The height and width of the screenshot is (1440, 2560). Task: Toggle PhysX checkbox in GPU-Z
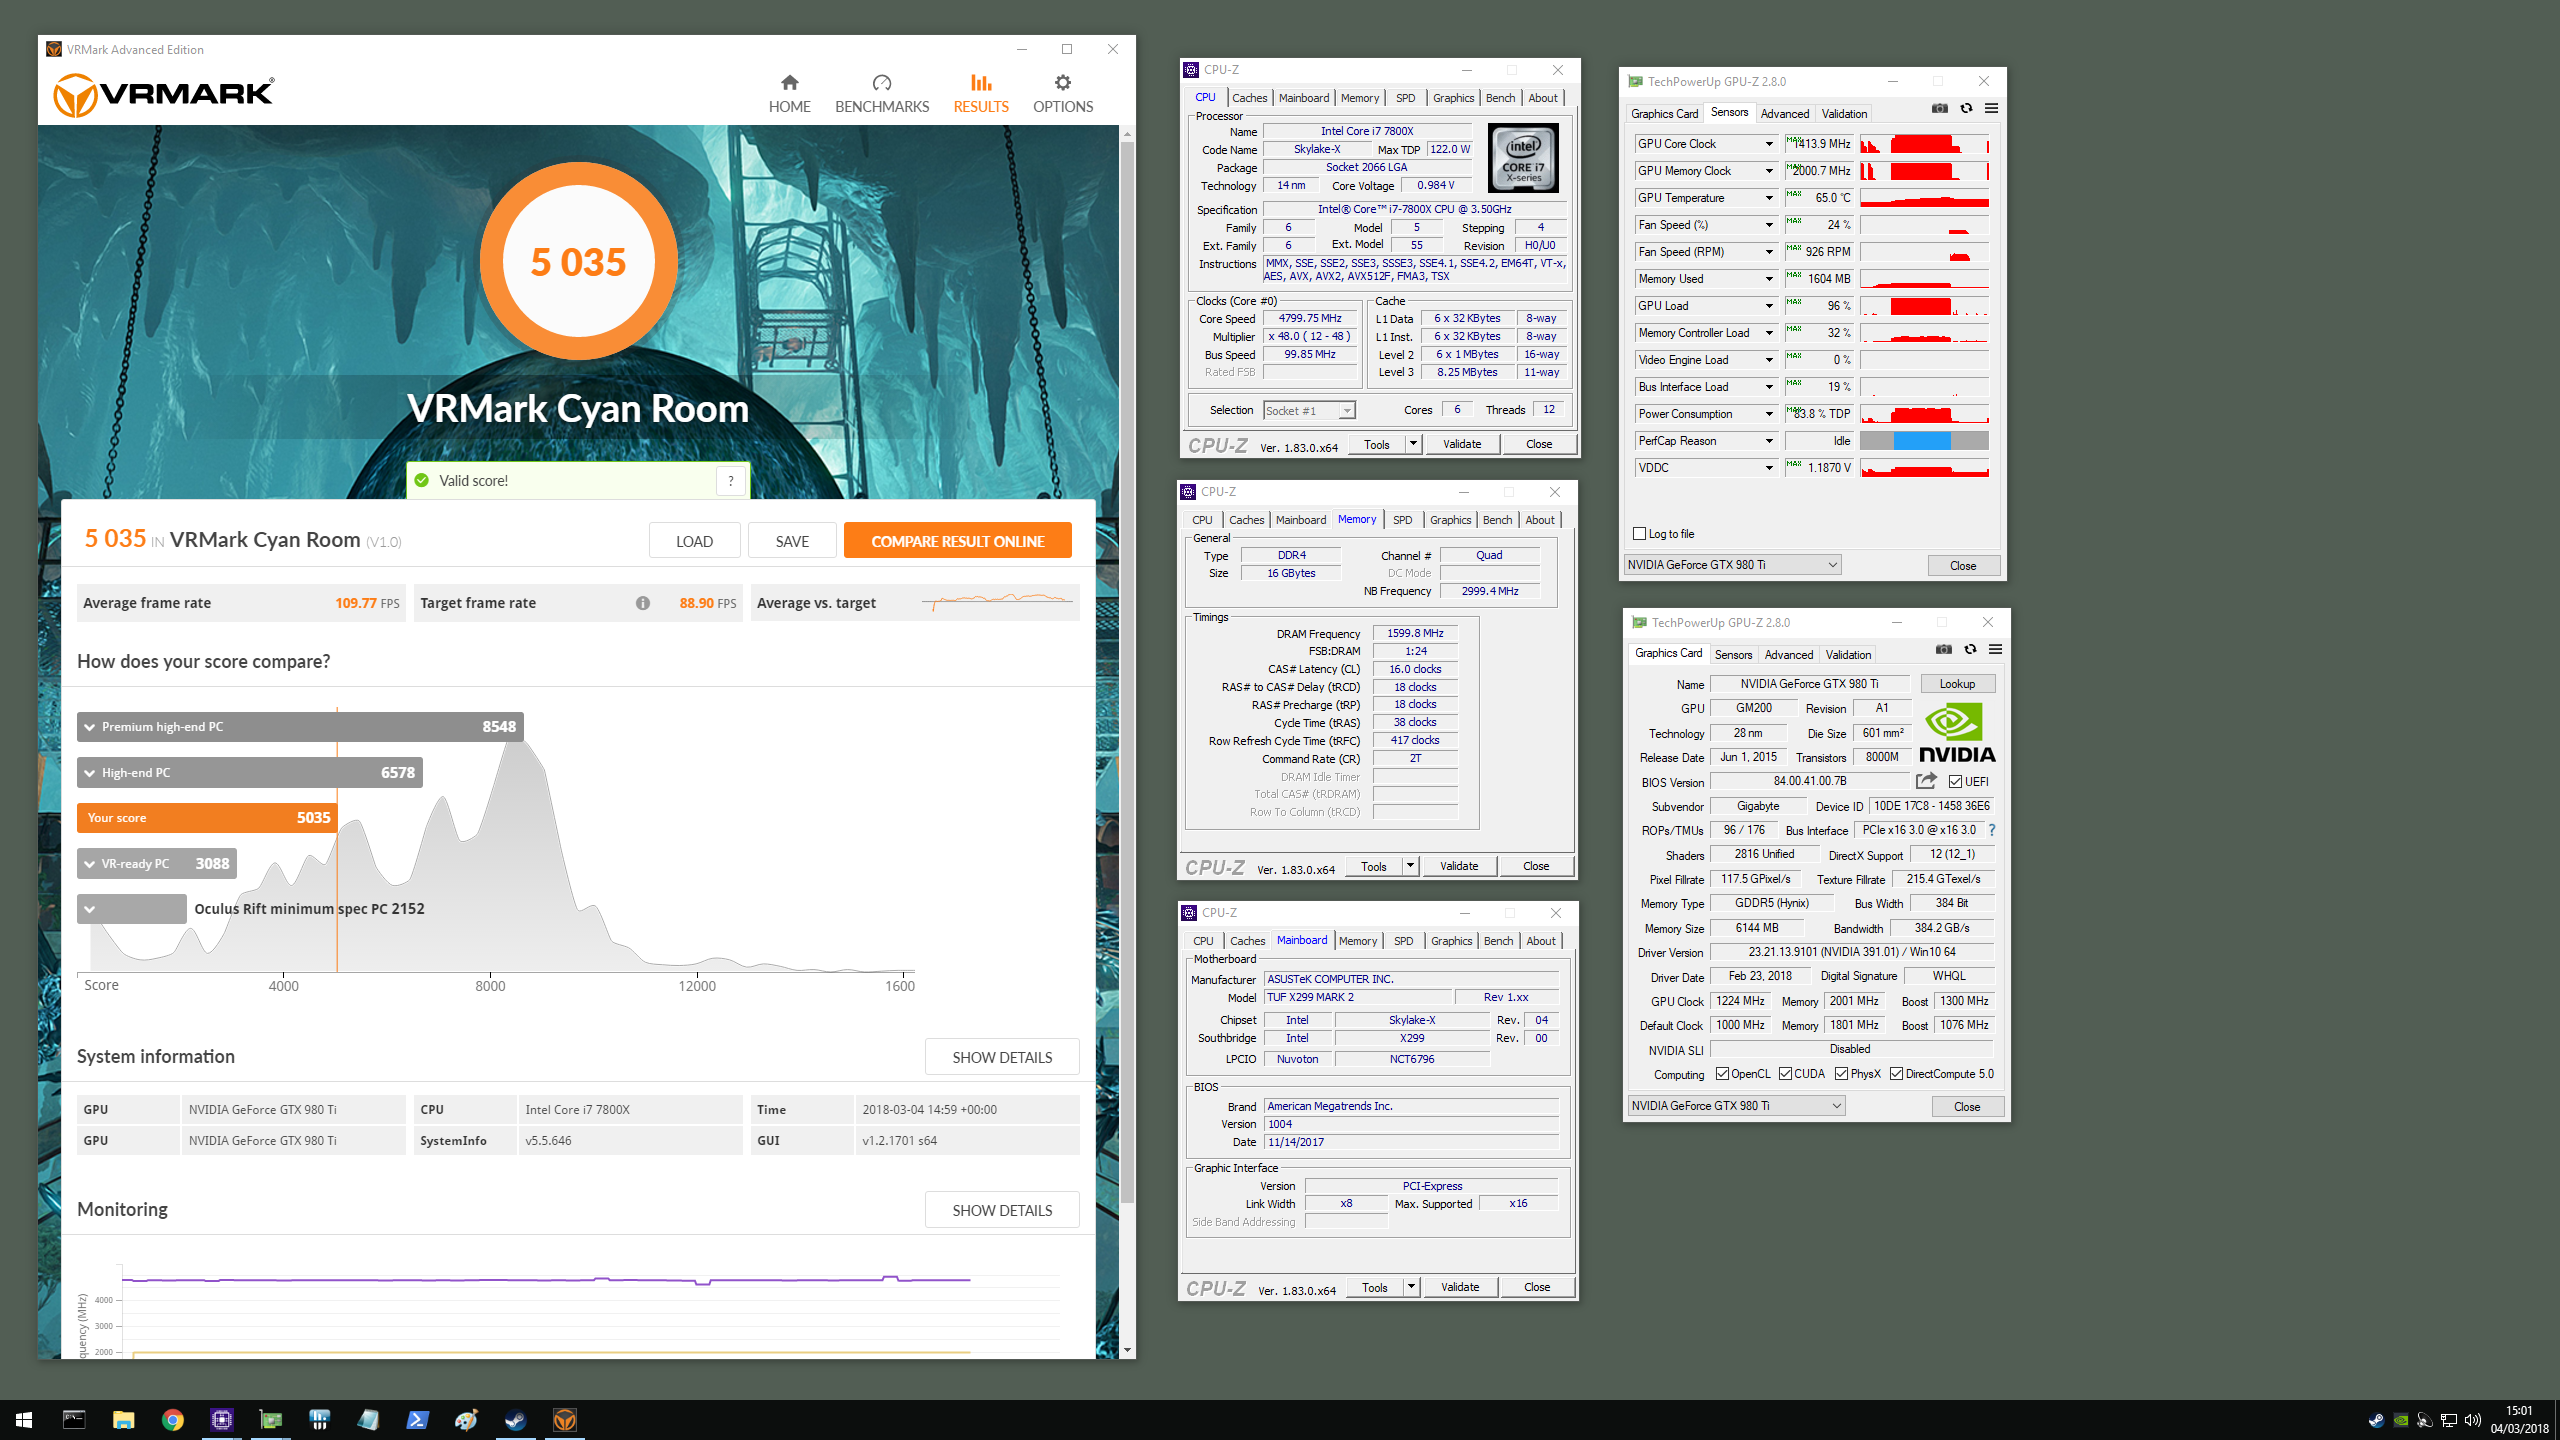tap(1841, 1074)
